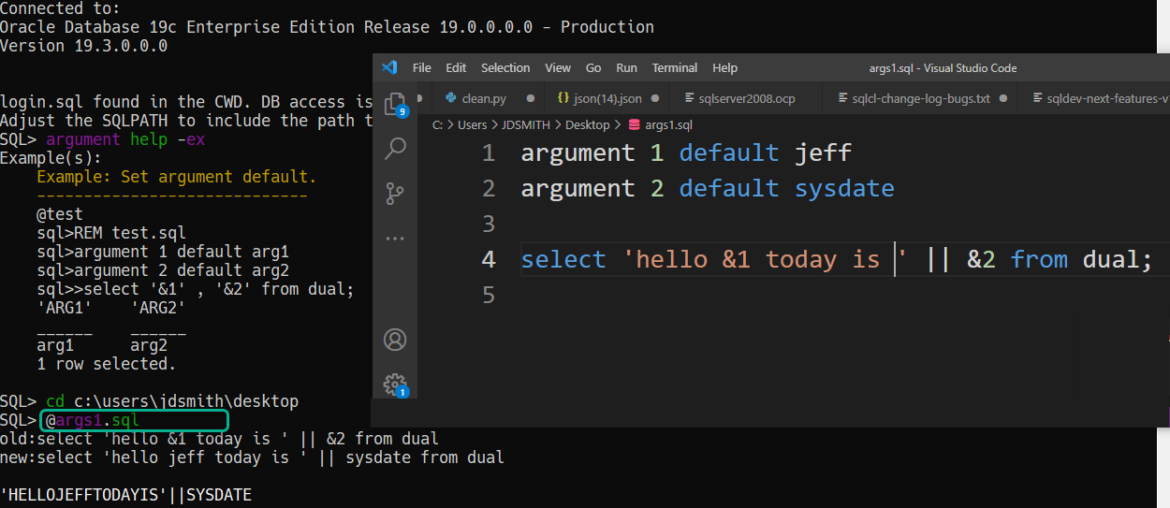Click 'sysdate' on editor line 2
The width and height of the screenshot is (1170, 508).
[x=844, y=189]
